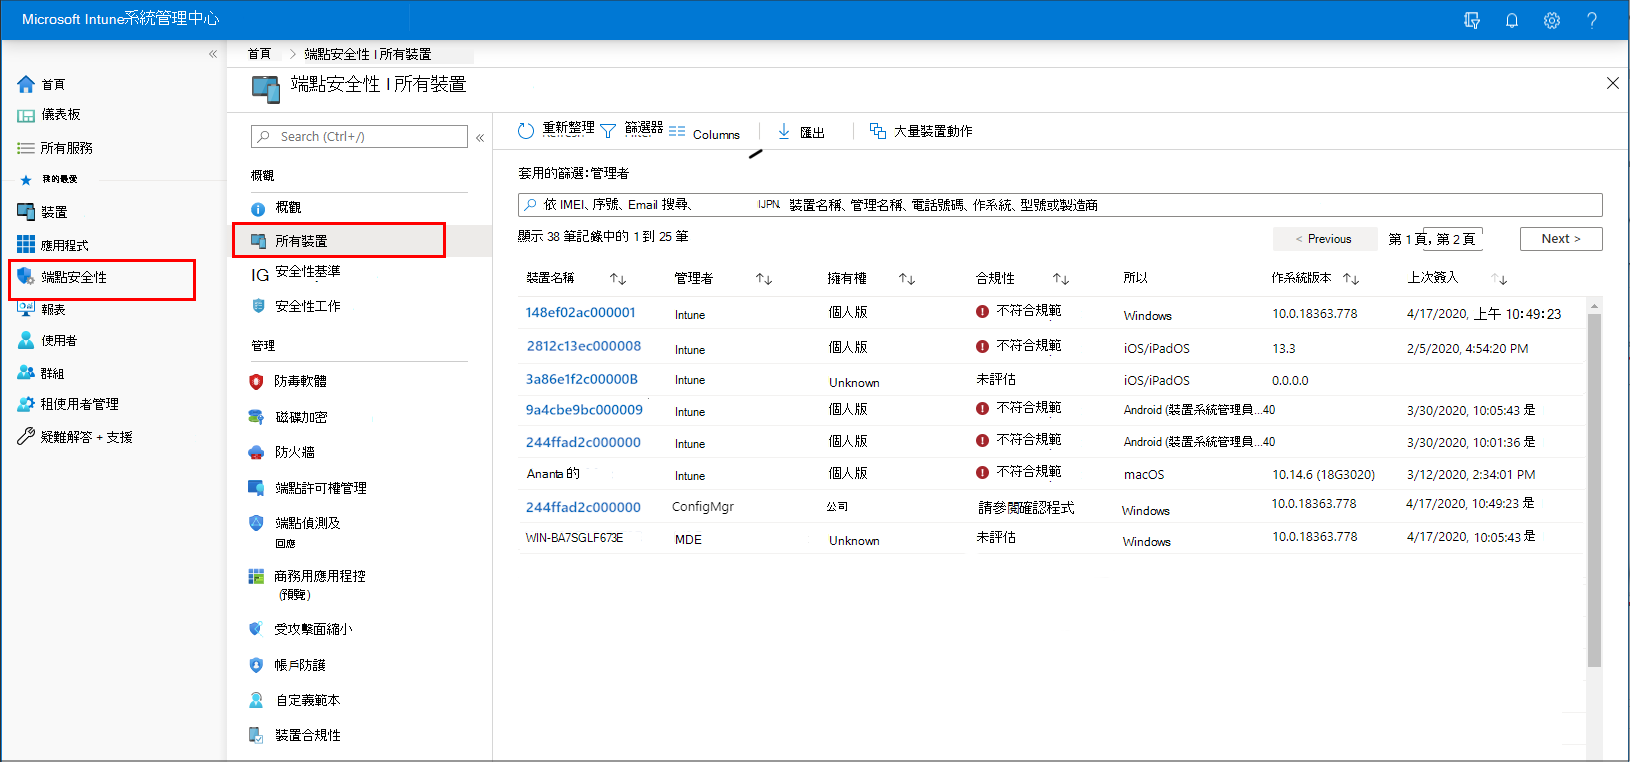
Task: Click the 帳戶防護 icon
Action: [x=256, y=665]
